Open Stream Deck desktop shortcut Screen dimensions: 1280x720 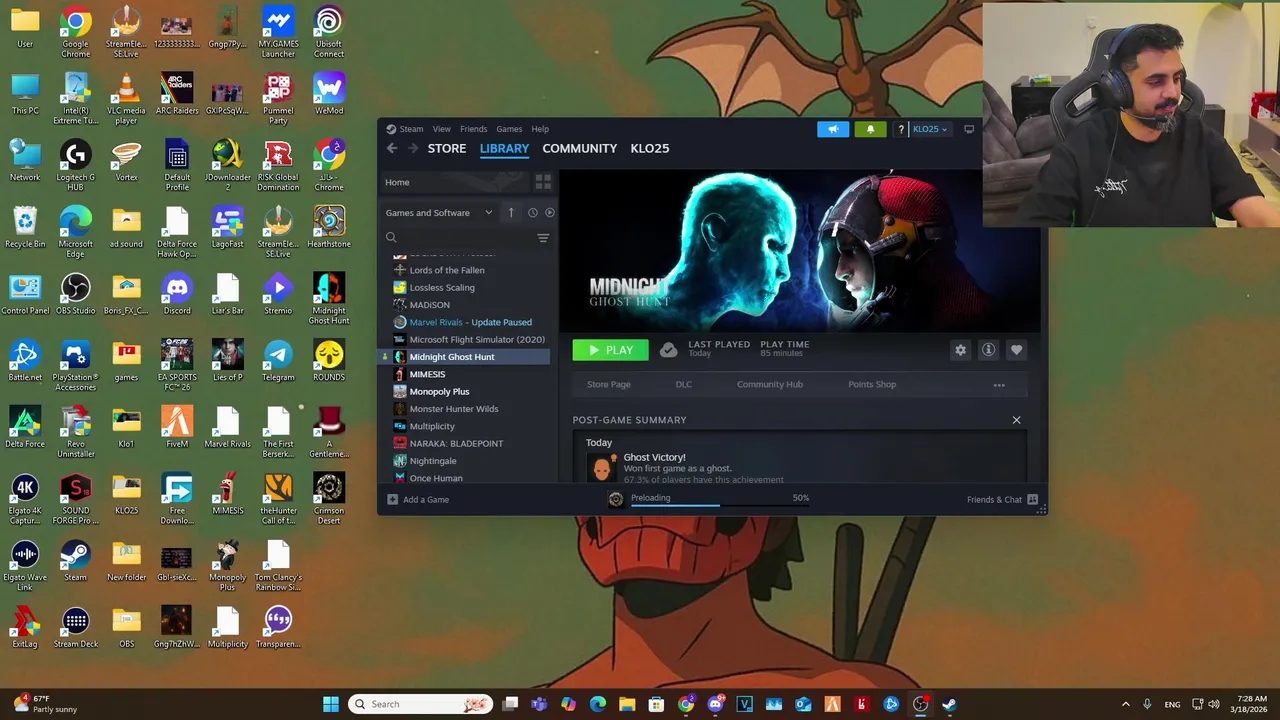point(75,628)
